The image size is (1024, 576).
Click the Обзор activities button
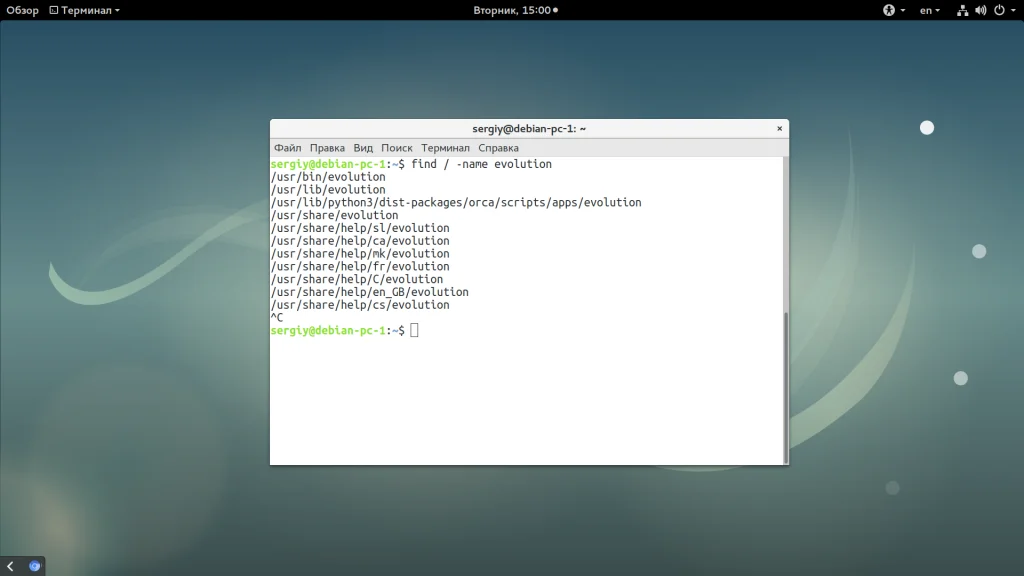22,10
